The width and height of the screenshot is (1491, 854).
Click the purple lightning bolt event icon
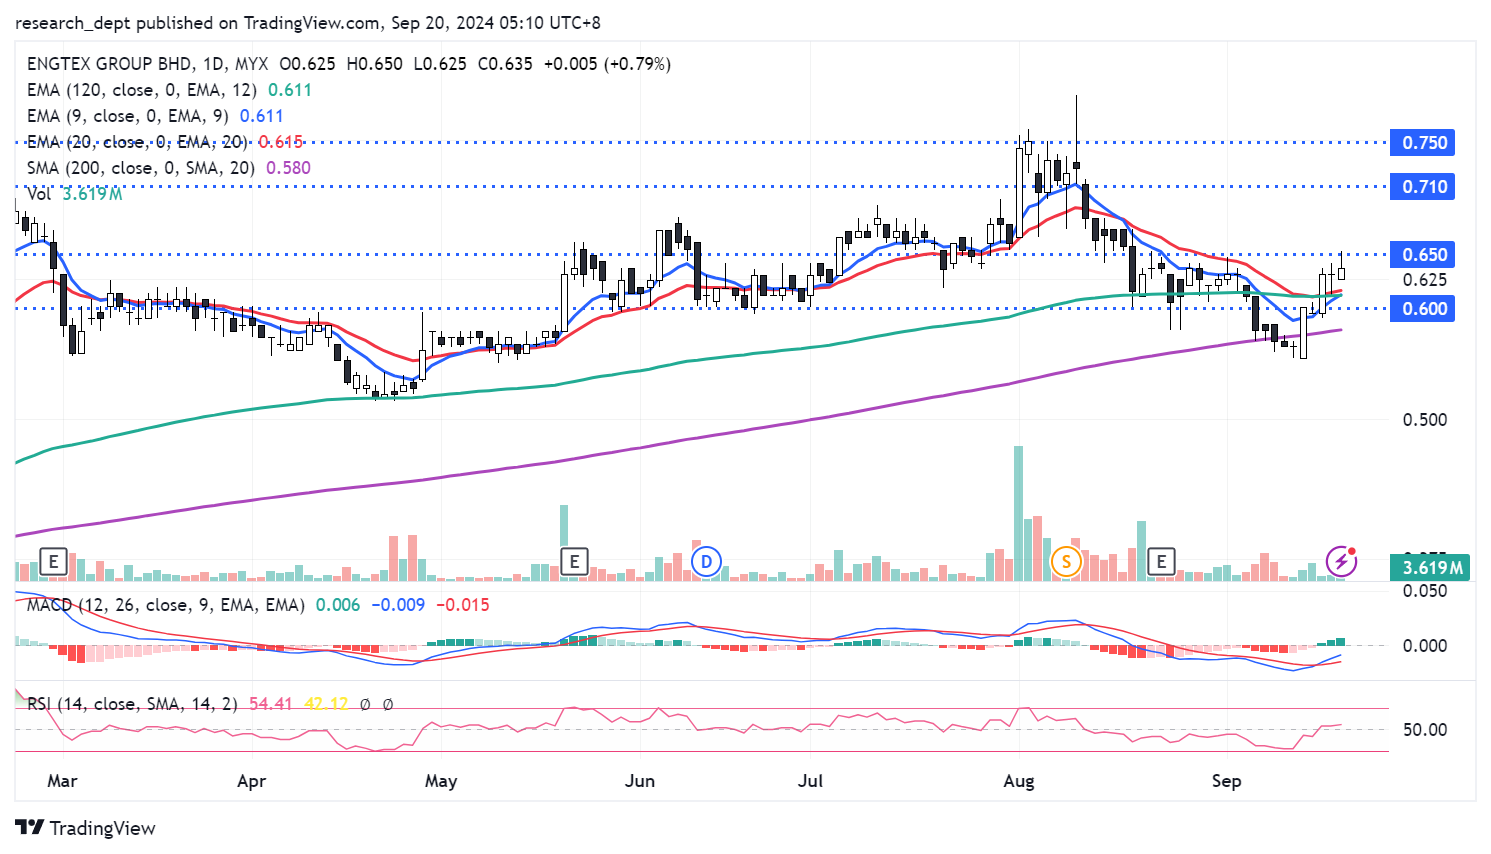1341,562
